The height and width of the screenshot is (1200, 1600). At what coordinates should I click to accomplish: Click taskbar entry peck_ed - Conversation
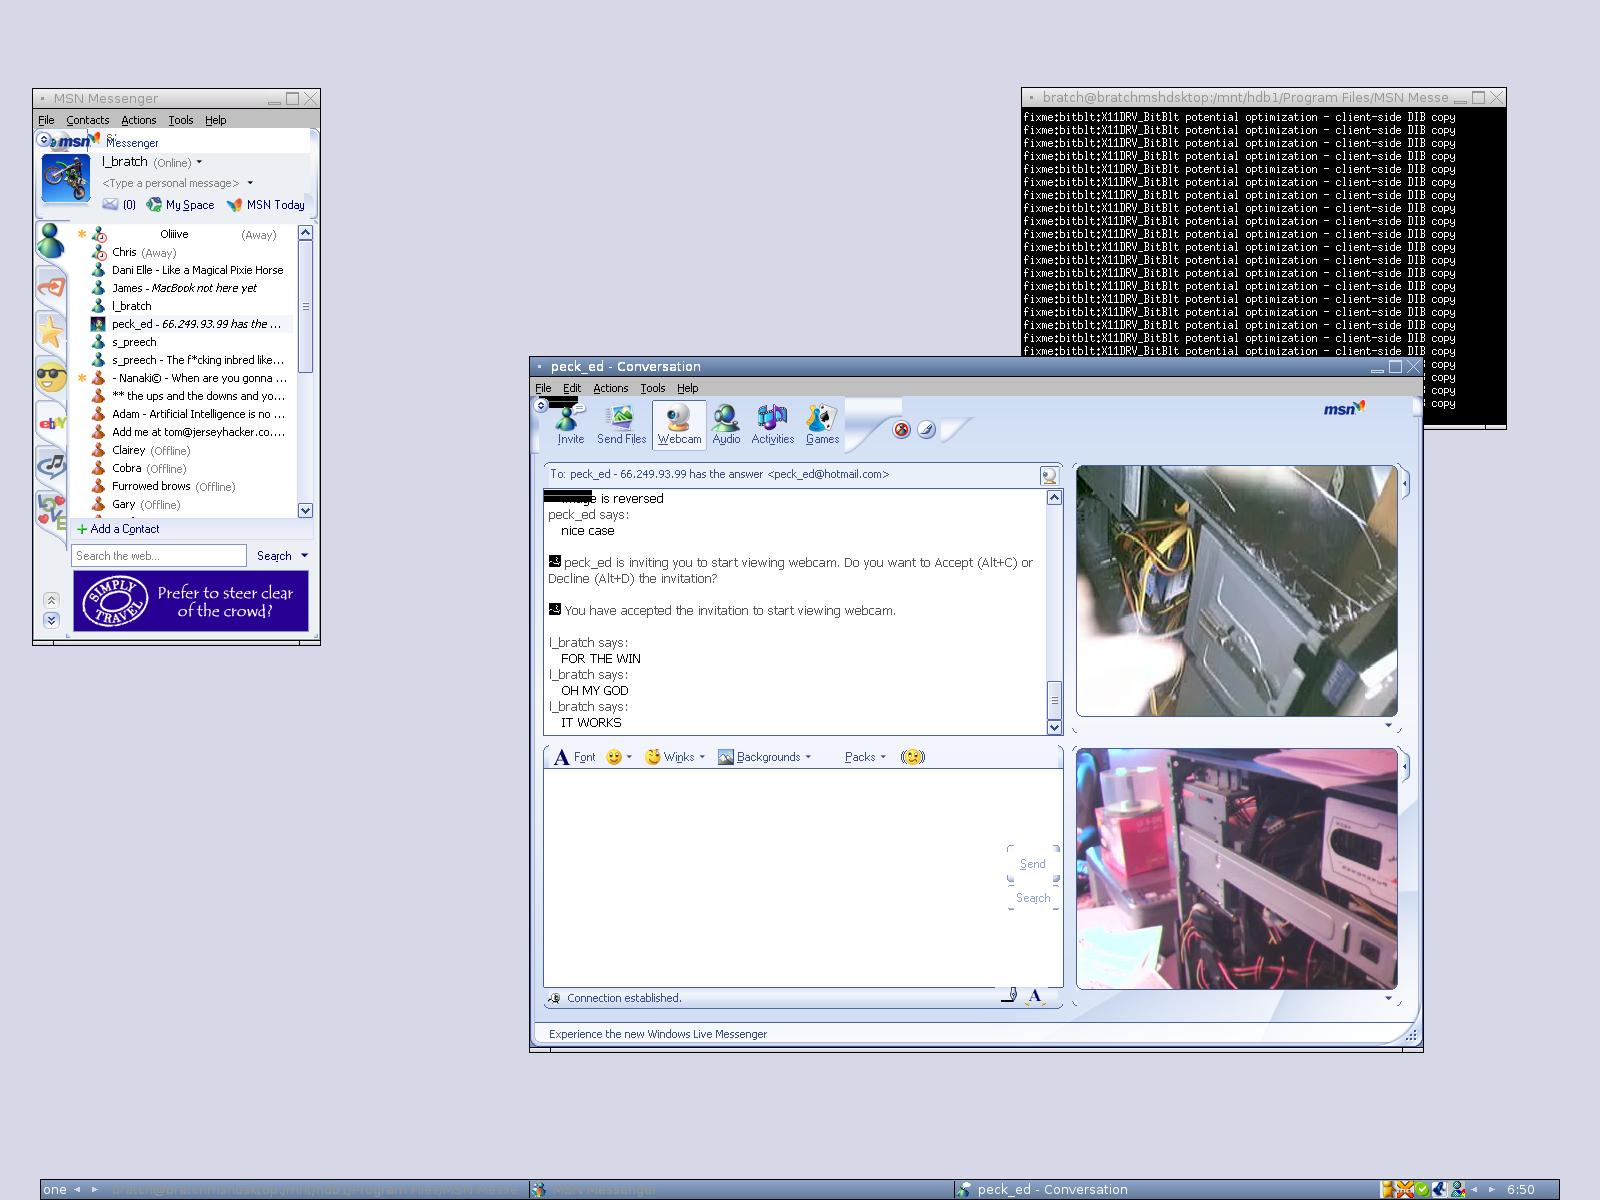tap(1165, 1190)
